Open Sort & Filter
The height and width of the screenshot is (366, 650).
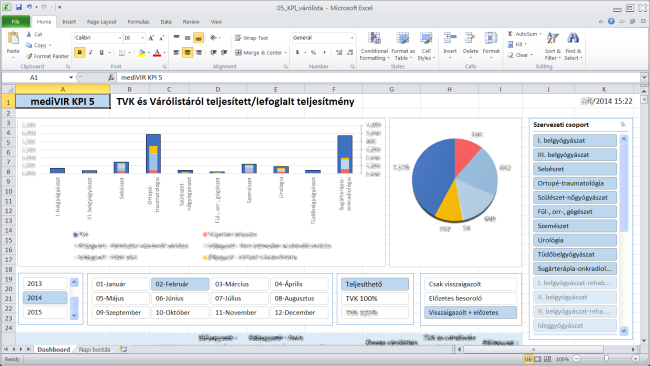tap(553, 46)
